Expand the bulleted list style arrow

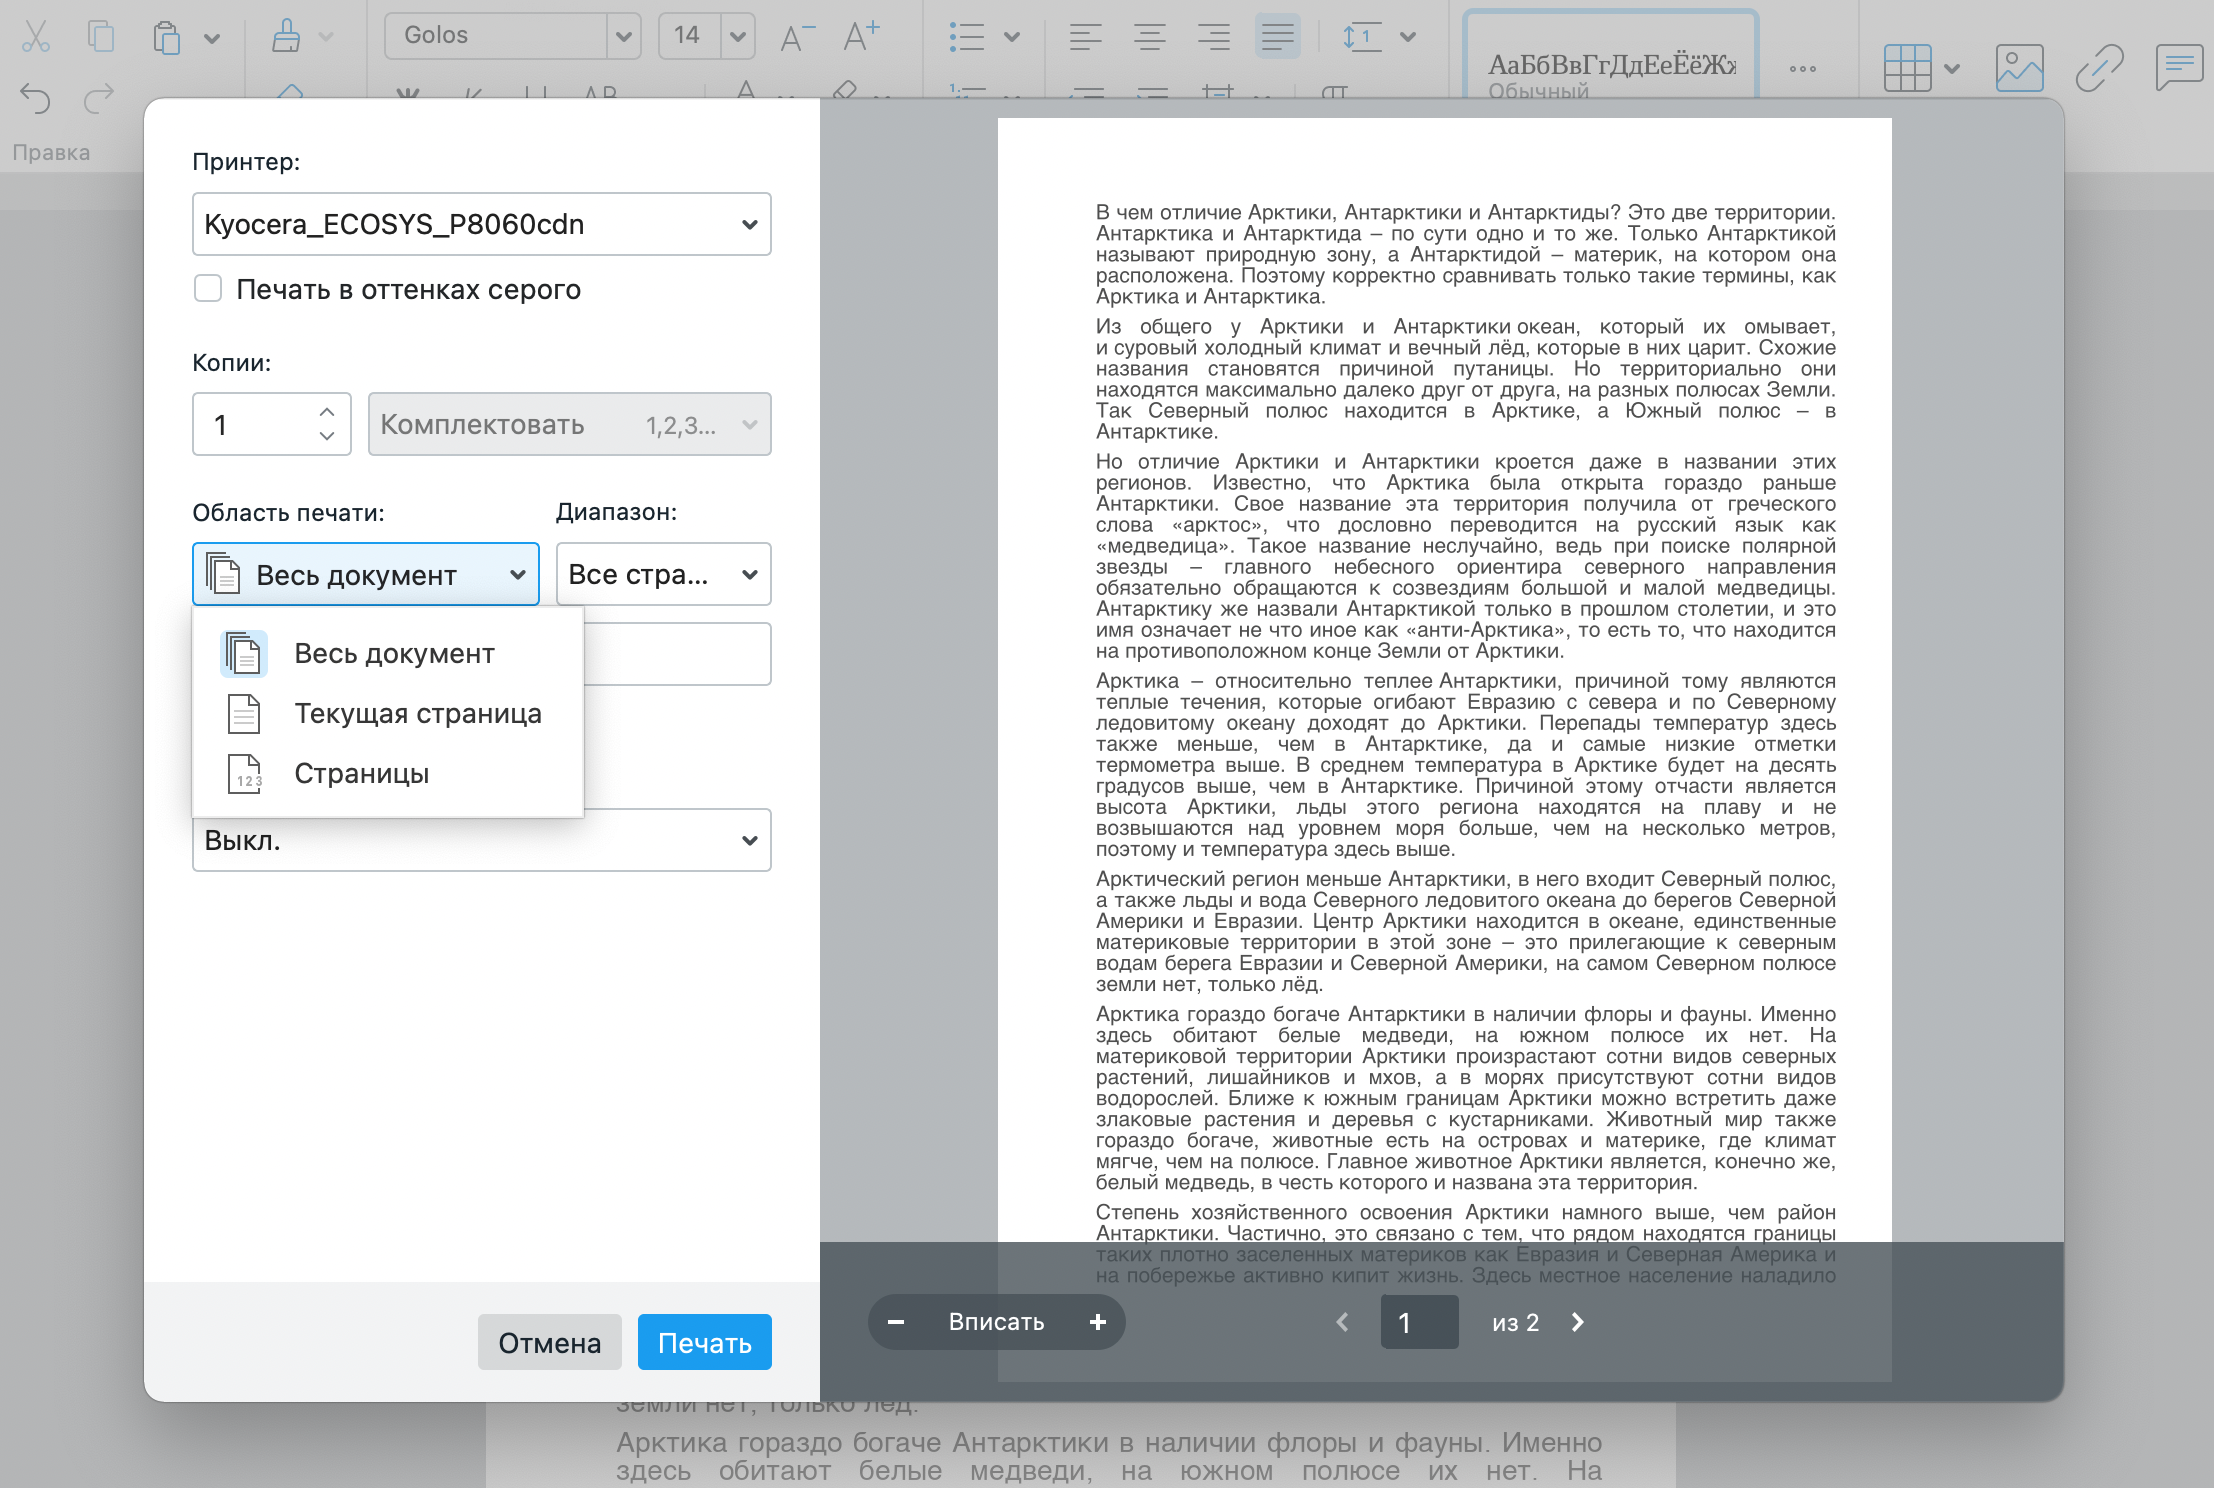pyautogui.click(x=1012, y=38)
